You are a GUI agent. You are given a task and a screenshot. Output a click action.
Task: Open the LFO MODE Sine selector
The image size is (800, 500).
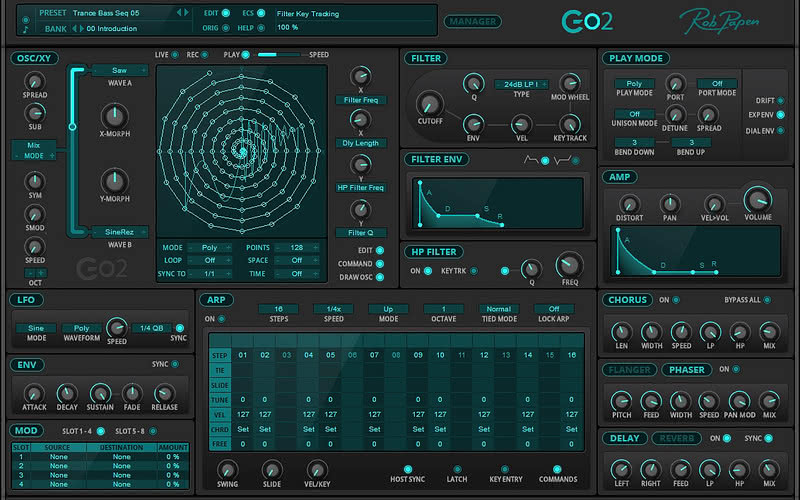pos(36,328)
